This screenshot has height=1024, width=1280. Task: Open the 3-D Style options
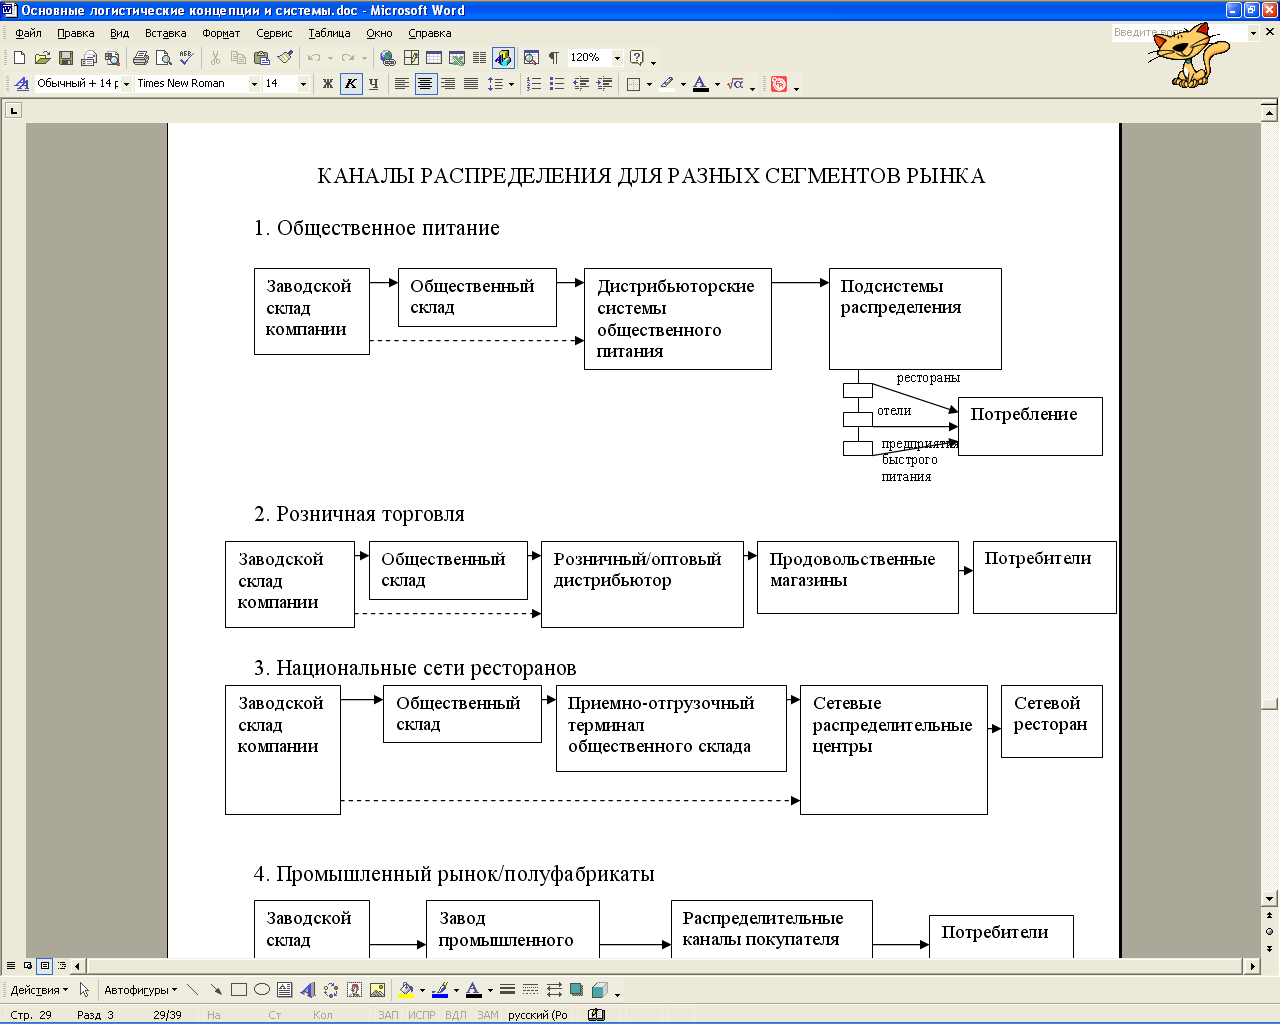click(599, 990)
